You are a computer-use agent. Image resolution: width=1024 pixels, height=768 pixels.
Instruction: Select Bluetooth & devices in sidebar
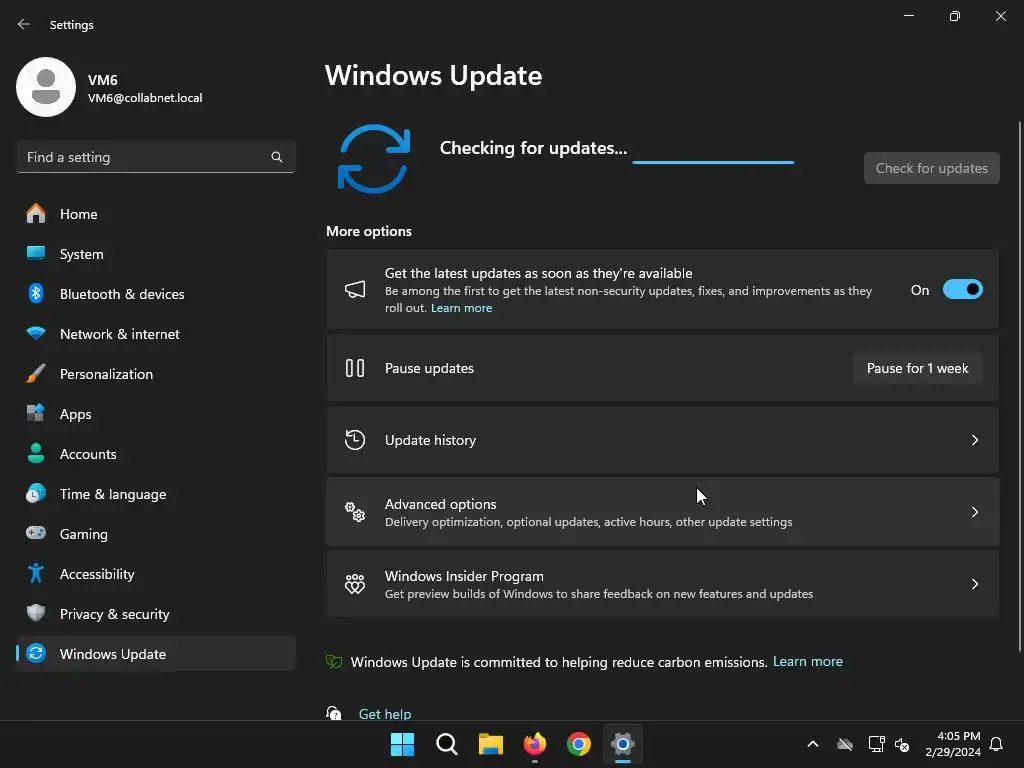coord(156,293)
